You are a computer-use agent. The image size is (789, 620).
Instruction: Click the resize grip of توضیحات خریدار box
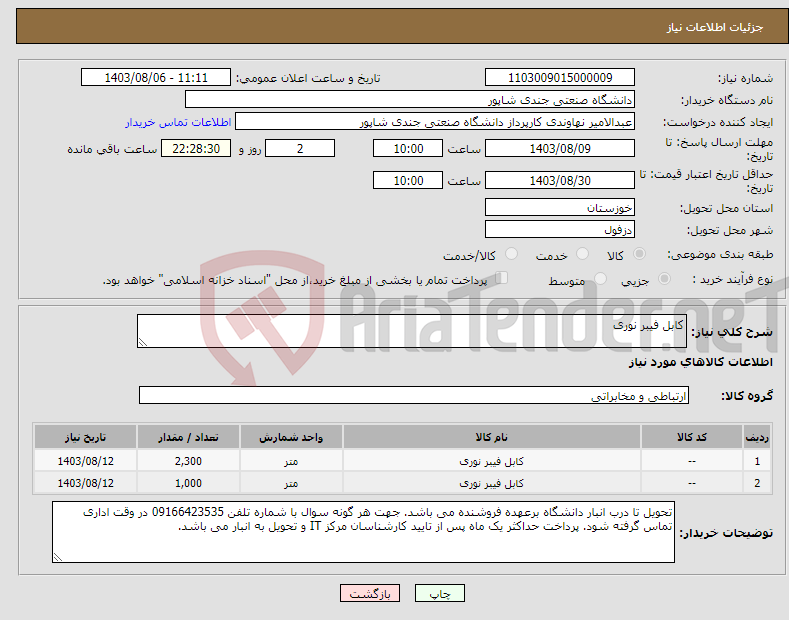coord(58,557)
